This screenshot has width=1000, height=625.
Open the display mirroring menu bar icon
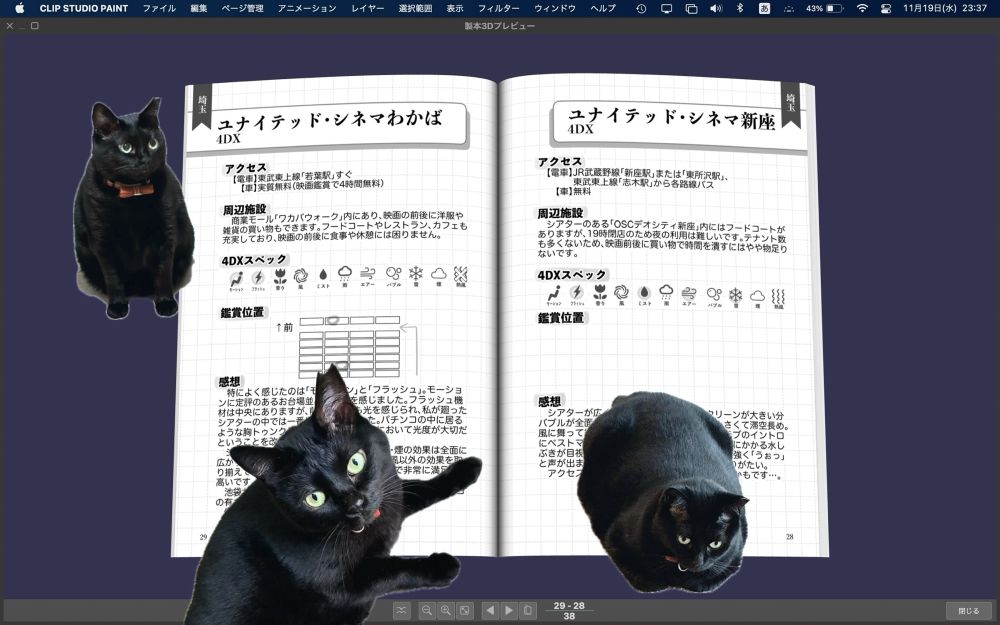(x=666, y=8)
